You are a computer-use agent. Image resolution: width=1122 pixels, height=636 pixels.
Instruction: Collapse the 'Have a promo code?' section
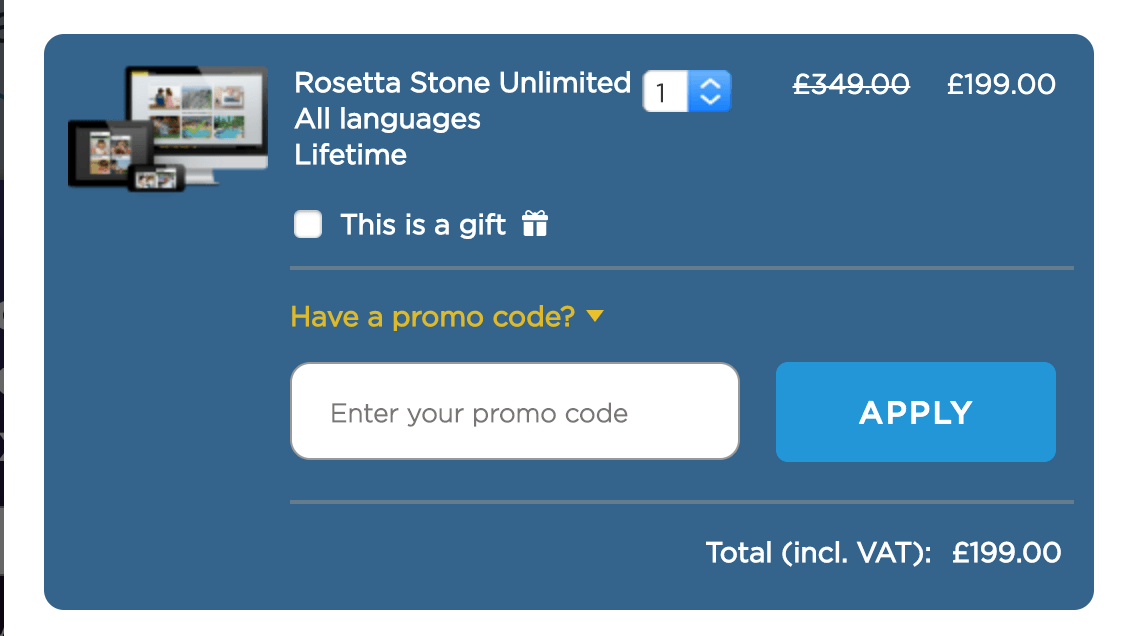(x=430, y=315)
